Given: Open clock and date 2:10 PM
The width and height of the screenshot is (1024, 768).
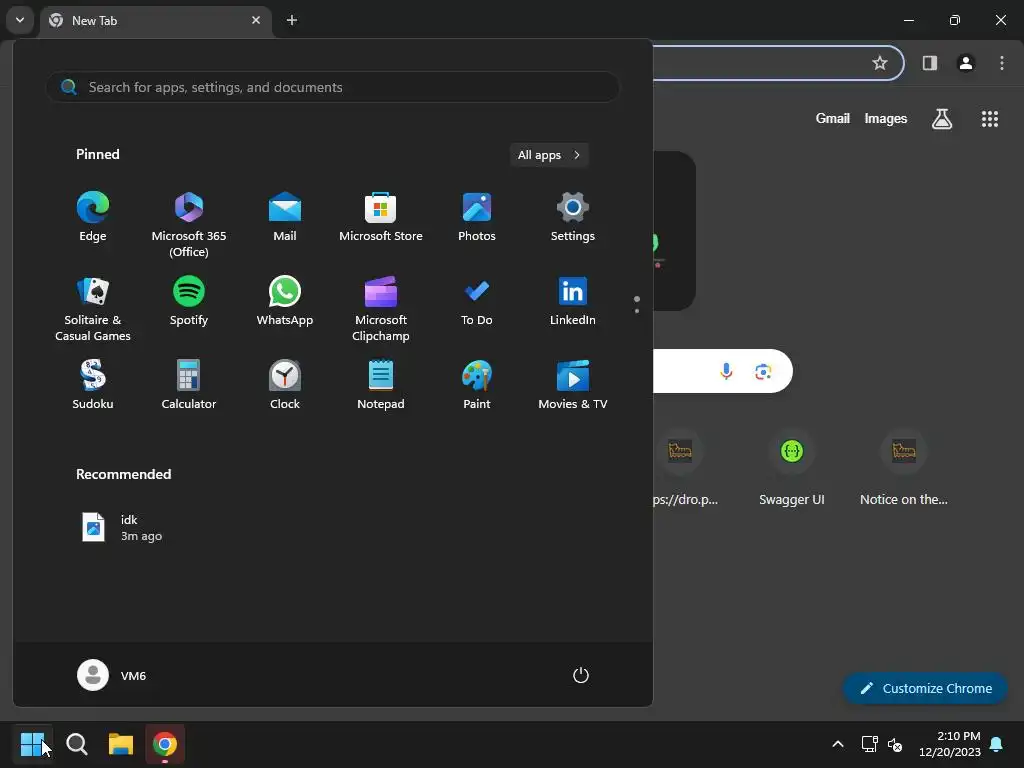Looking at the screenshot, I should point(950,744).
